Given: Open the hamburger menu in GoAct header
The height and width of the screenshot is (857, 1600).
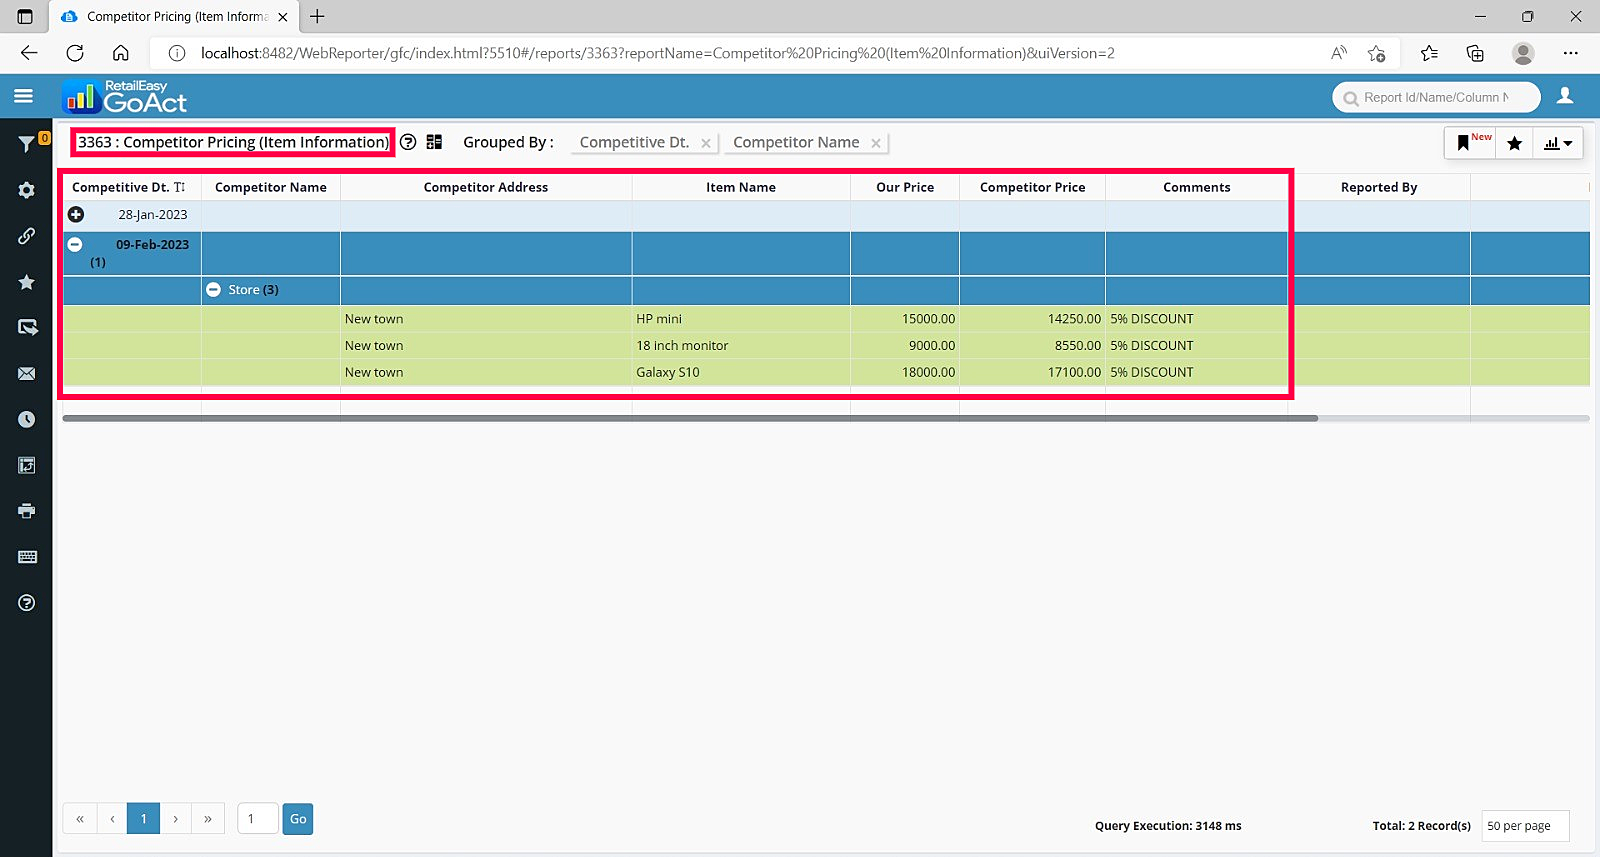Looking at the screenshot, I should coord(24,96).
